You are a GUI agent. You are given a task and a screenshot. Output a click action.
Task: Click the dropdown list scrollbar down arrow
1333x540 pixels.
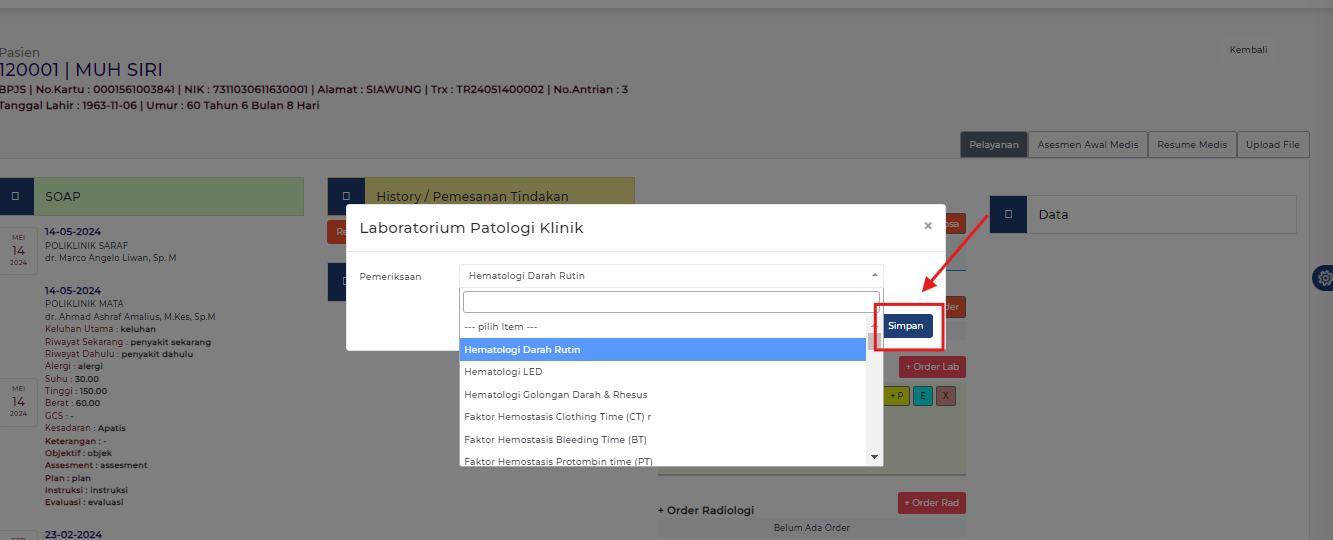click(875, 456)
